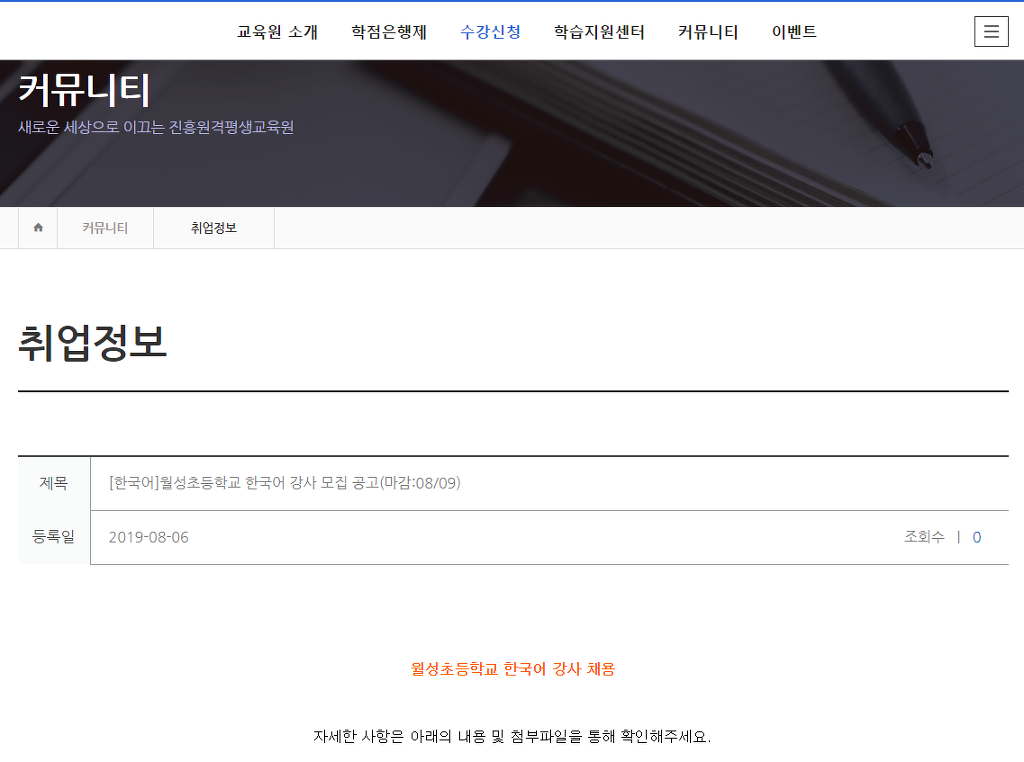
Task: Click the registration date 2019-08-06
Action: [x=149, y=537]
